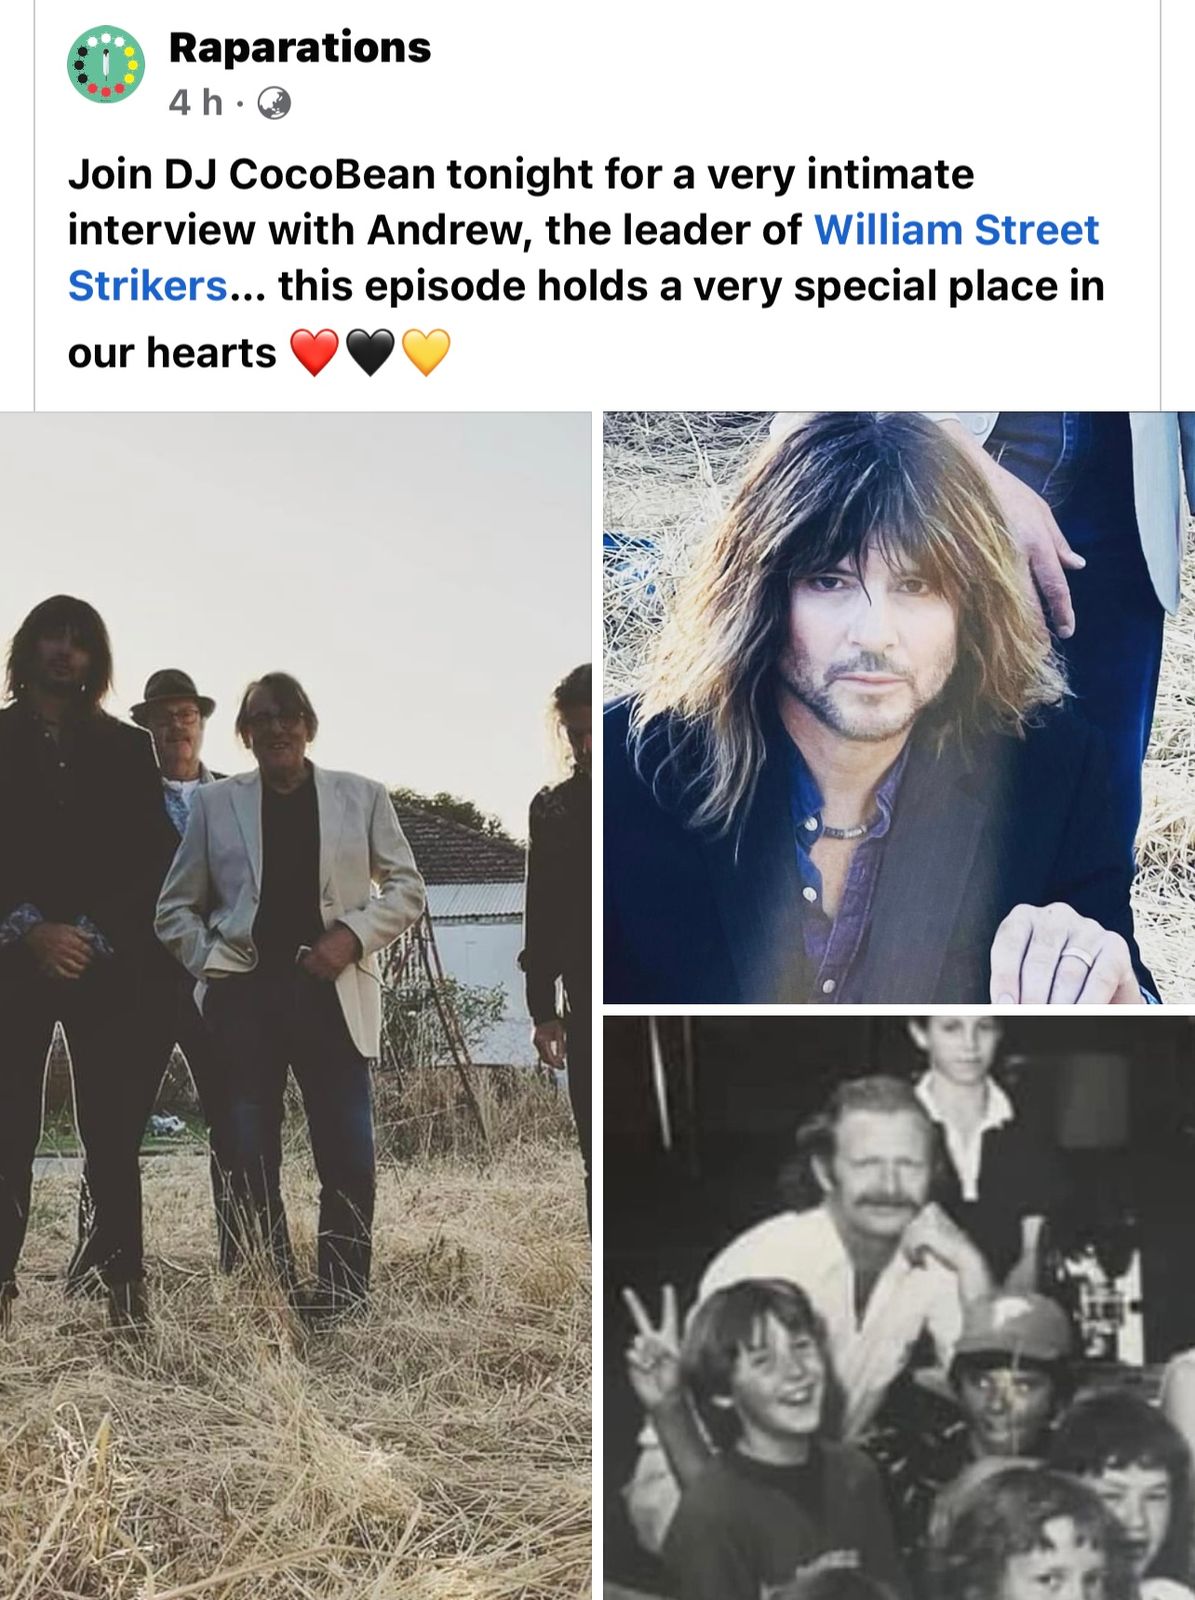
Task: Open the band group photo in the field
Action: coord(296,1005)
